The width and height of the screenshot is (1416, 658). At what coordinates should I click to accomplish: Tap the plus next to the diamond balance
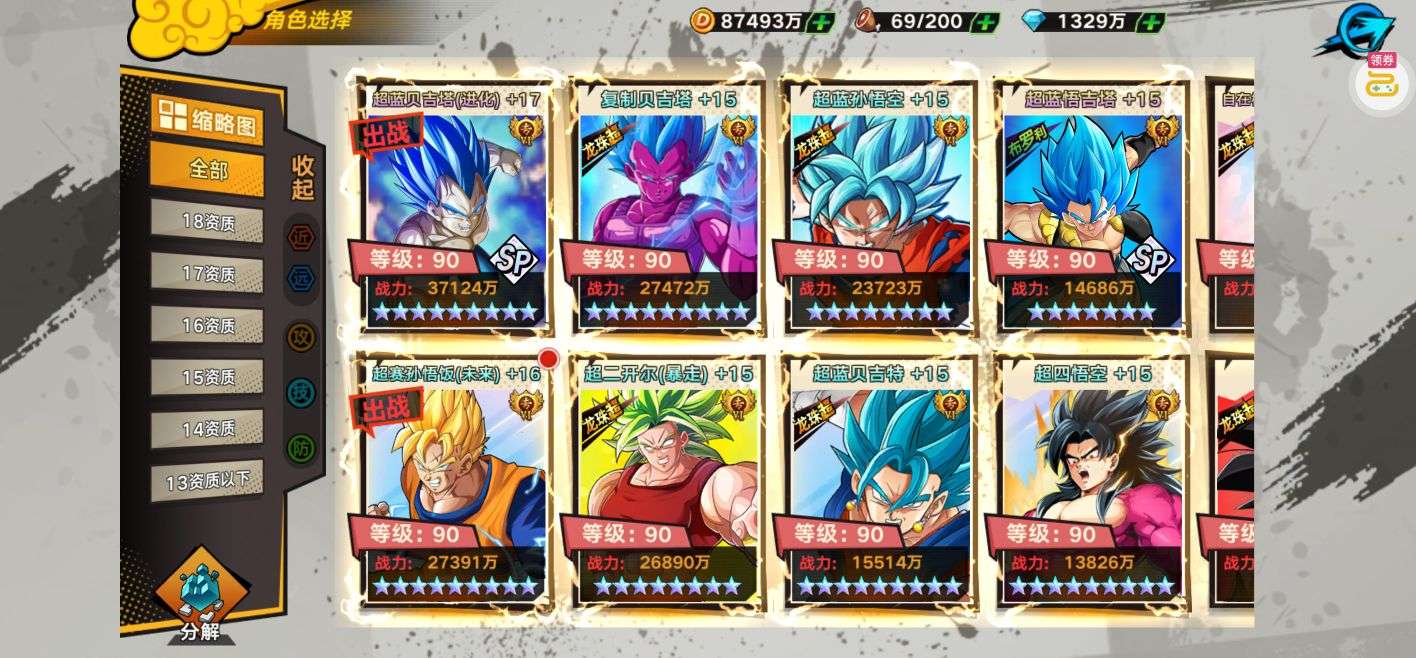coord(1152,21)
